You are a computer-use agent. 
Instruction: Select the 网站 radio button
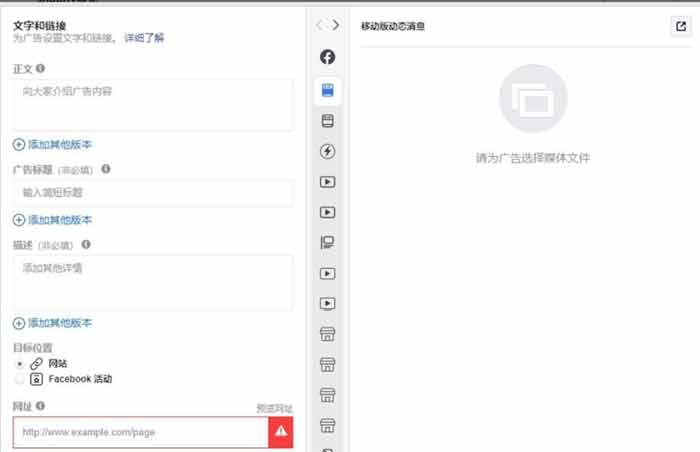(x=20, y=364)
